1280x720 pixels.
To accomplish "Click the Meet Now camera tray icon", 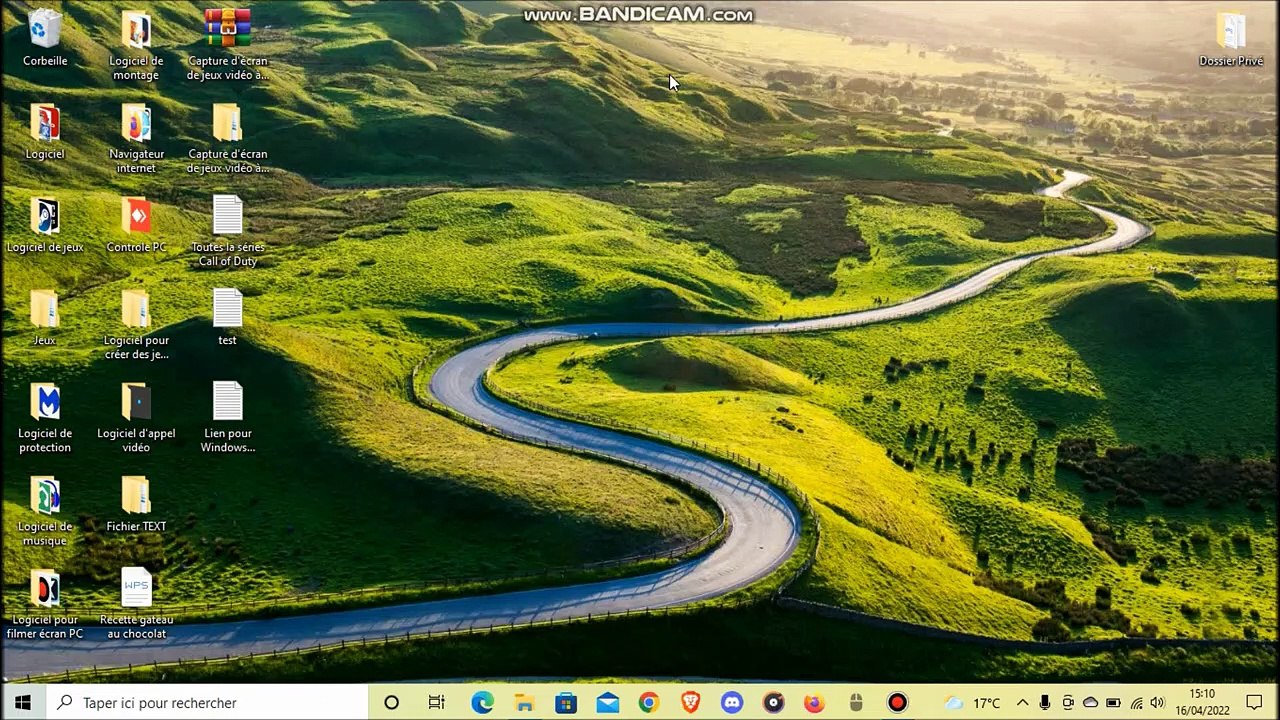I will pyautogui.click(x=1068, y=703).
